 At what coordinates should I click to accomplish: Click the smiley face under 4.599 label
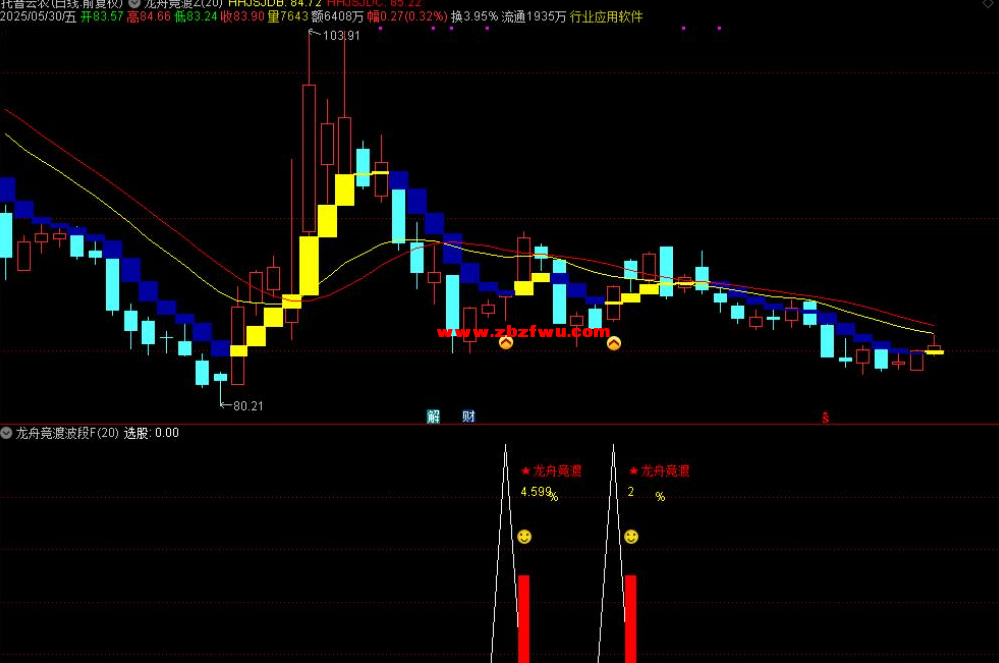coord(524,536)
